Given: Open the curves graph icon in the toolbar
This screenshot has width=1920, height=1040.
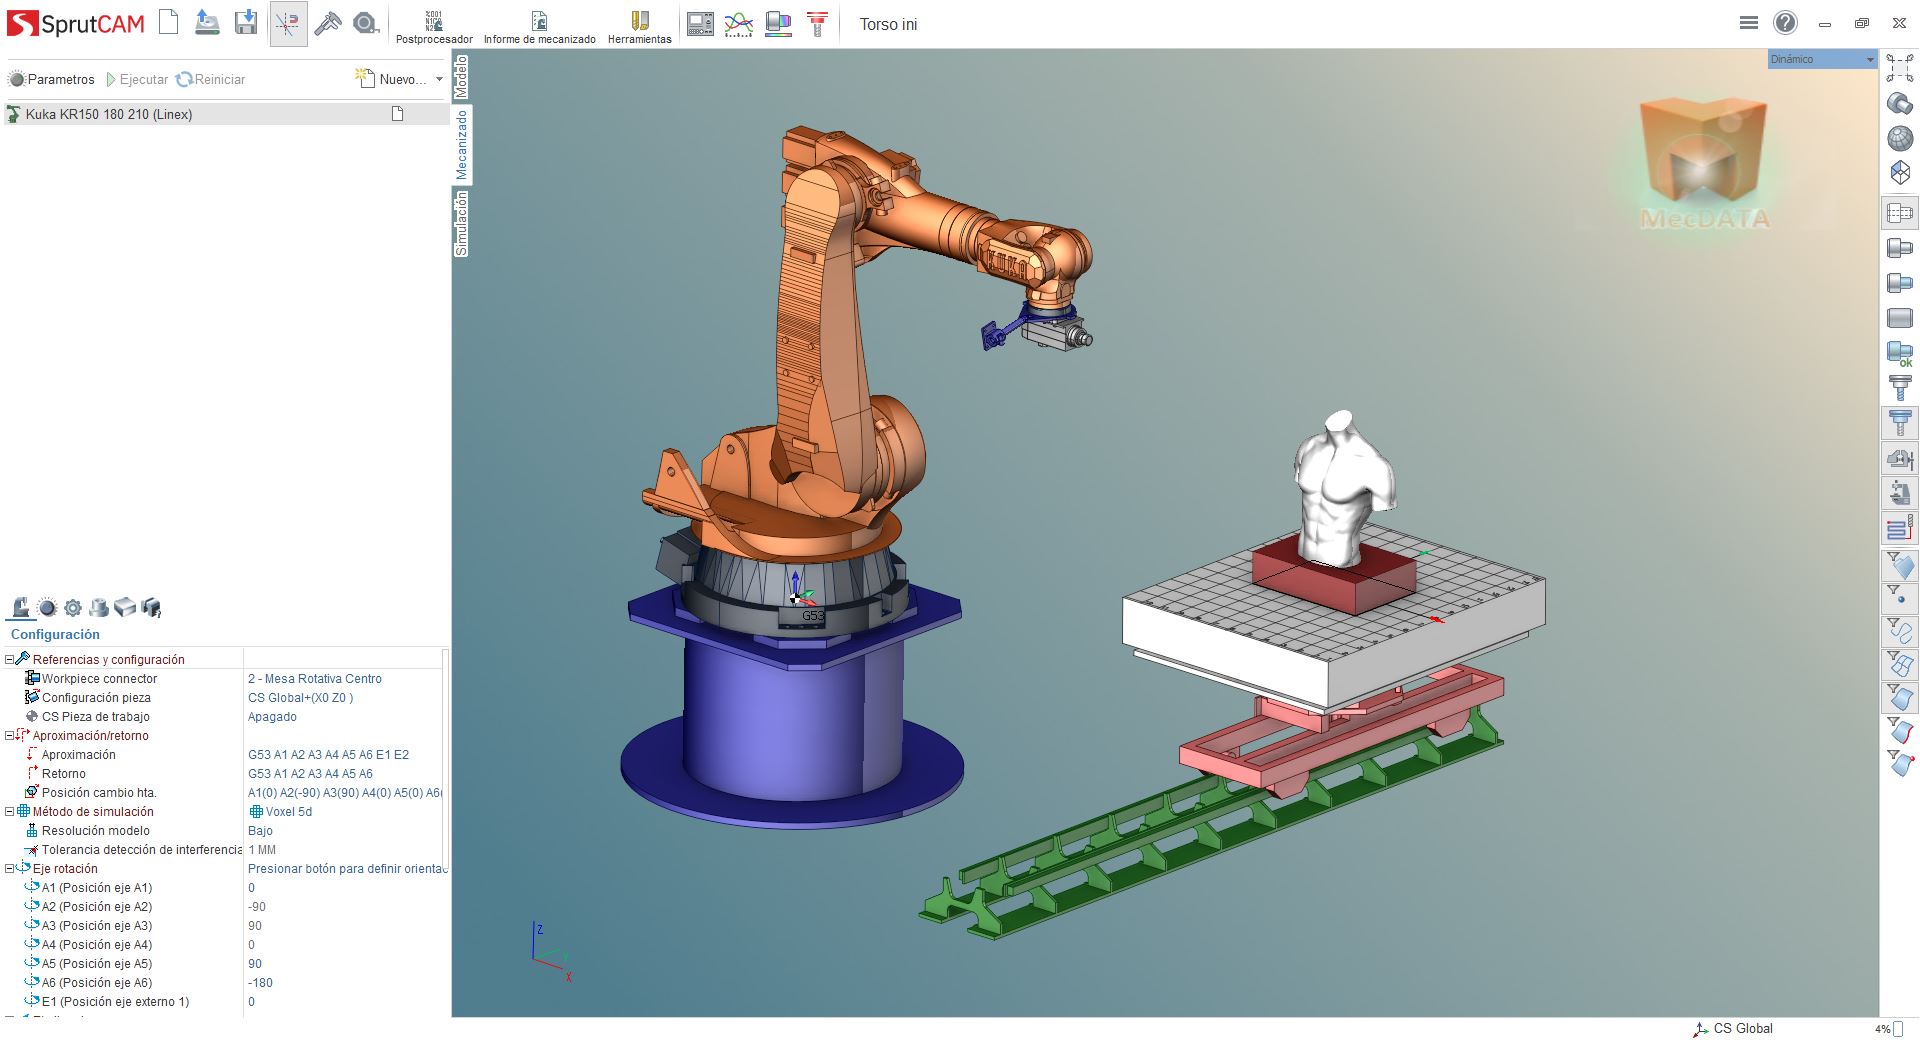Looking at the screenshot, I should [739, 24].
